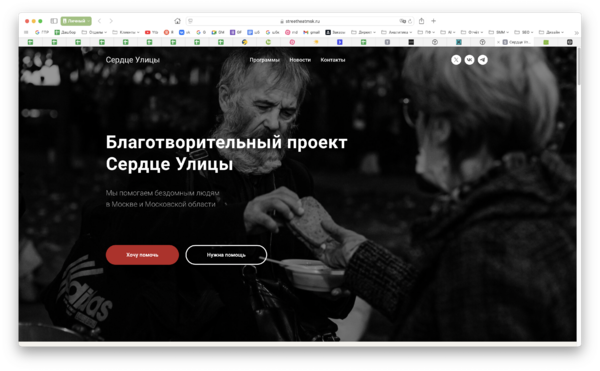Expand the Отзывы bookmarks folder

pyautogui.click(x=94, y=33)
